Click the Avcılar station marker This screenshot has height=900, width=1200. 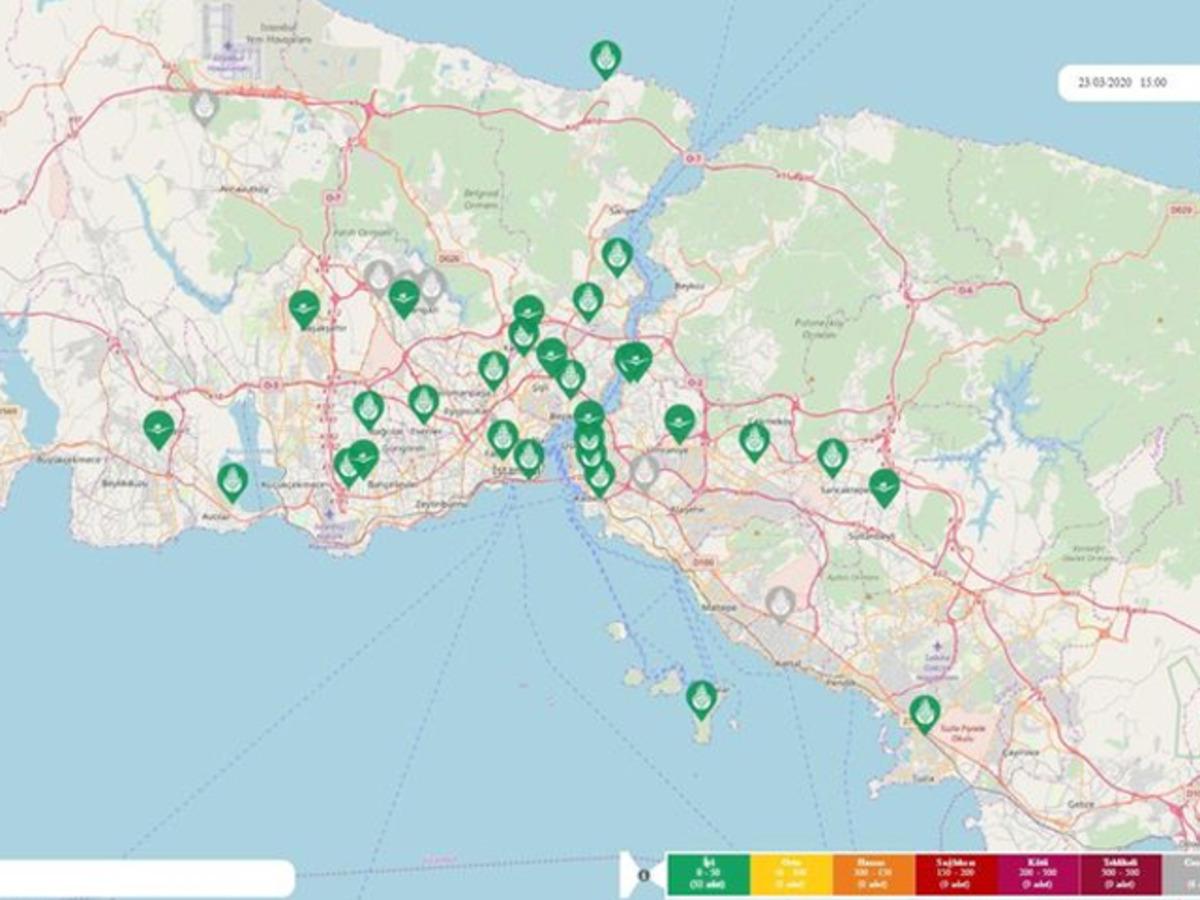click(235, 478)
